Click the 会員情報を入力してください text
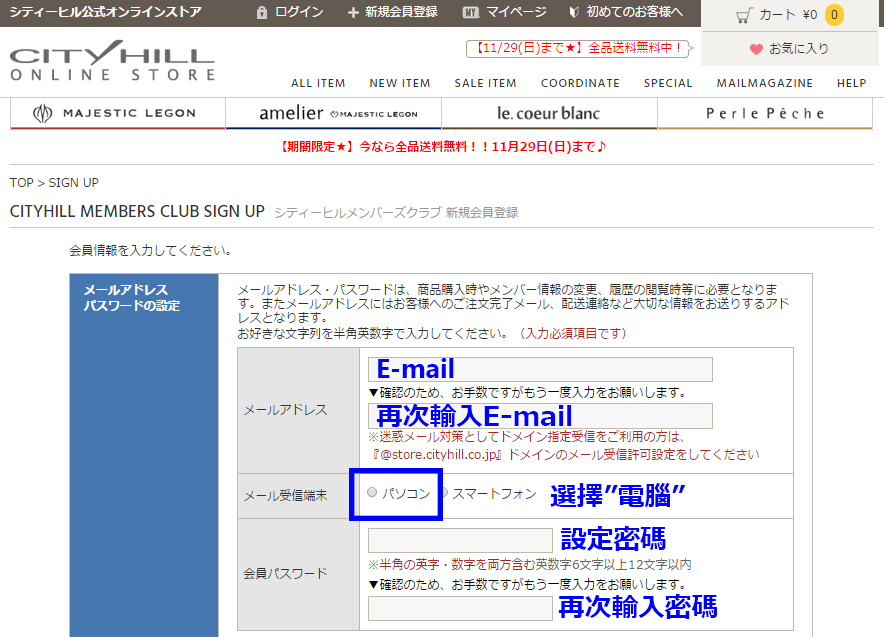Screen dimensions: 884x637 pos(150,251)
